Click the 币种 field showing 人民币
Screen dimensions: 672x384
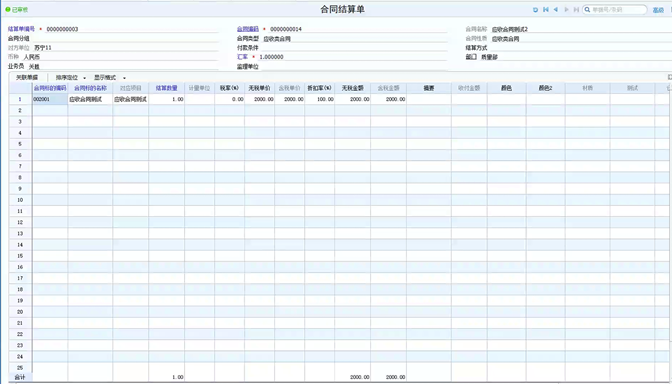(120, 57)
